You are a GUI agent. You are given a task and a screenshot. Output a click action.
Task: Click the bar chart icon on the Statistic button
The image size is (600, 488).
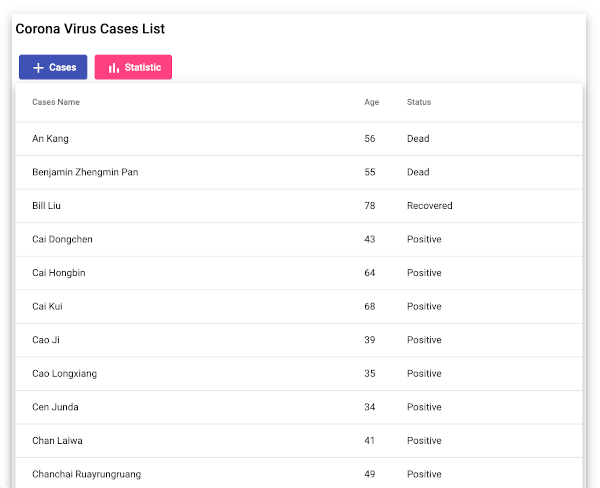point(114,68)
